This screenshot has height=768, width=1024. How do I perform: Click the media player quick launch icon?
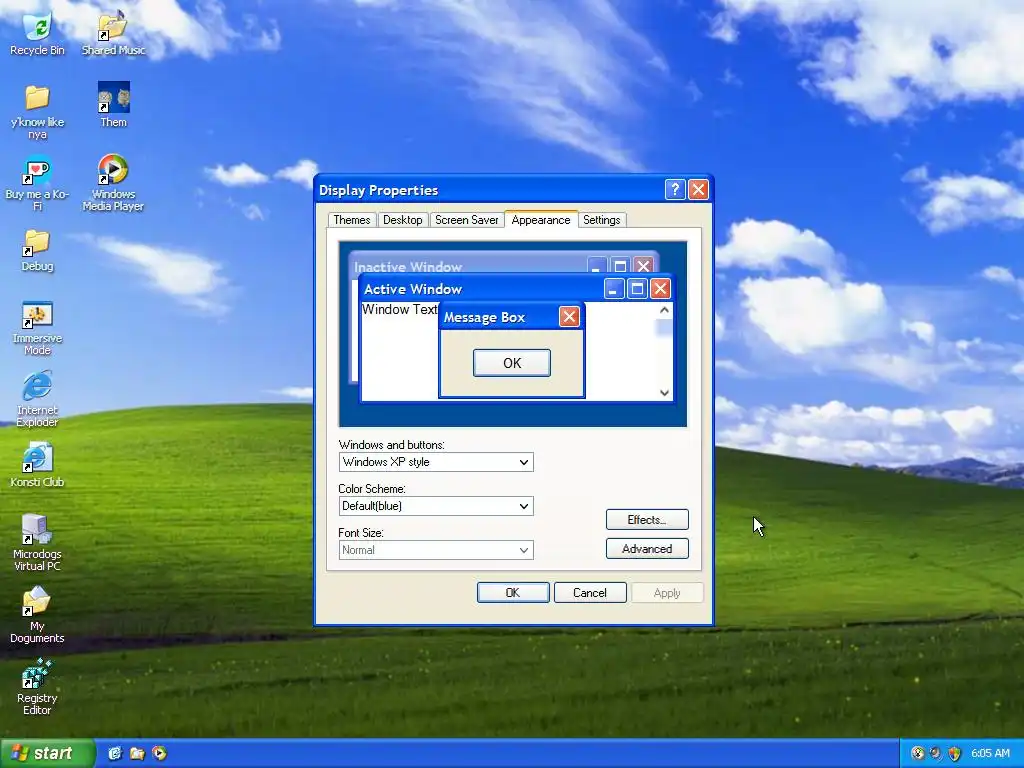pos(159,753)
